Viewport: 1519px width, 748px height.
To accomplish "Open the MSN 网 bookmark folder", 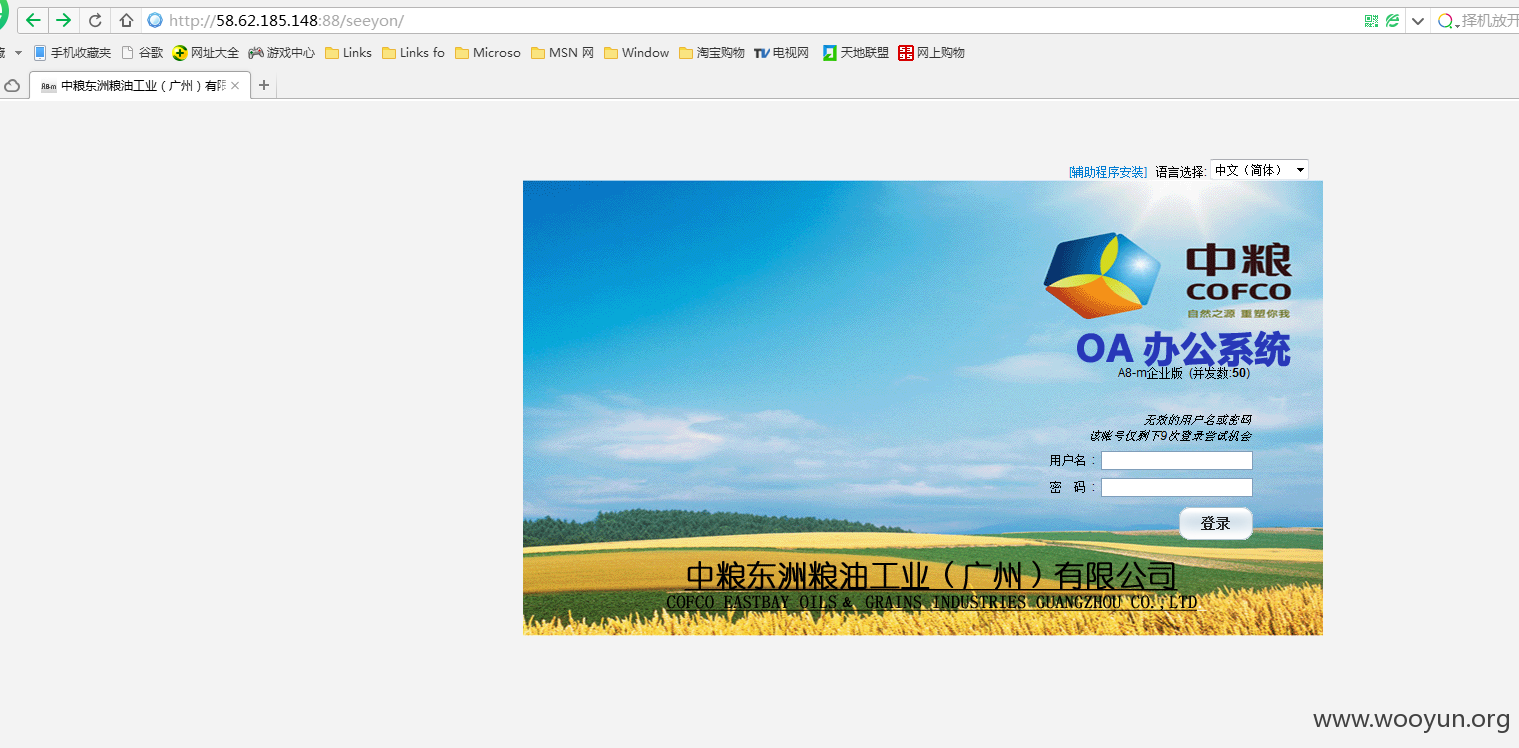I will coord(562,53).
